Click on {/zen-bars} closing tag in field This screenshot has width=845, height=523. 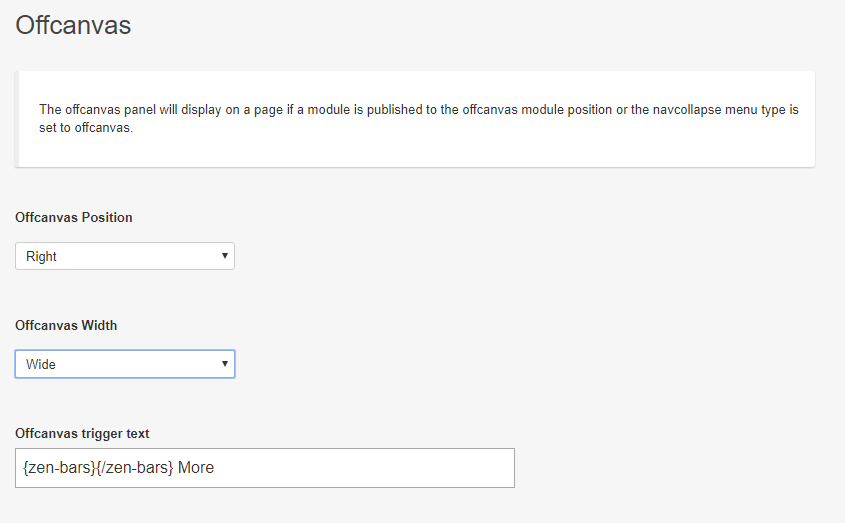[x=135, y=467]
